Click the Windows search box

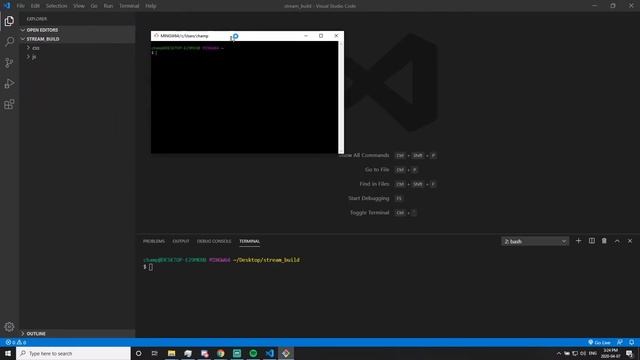[x=73, y=353]
